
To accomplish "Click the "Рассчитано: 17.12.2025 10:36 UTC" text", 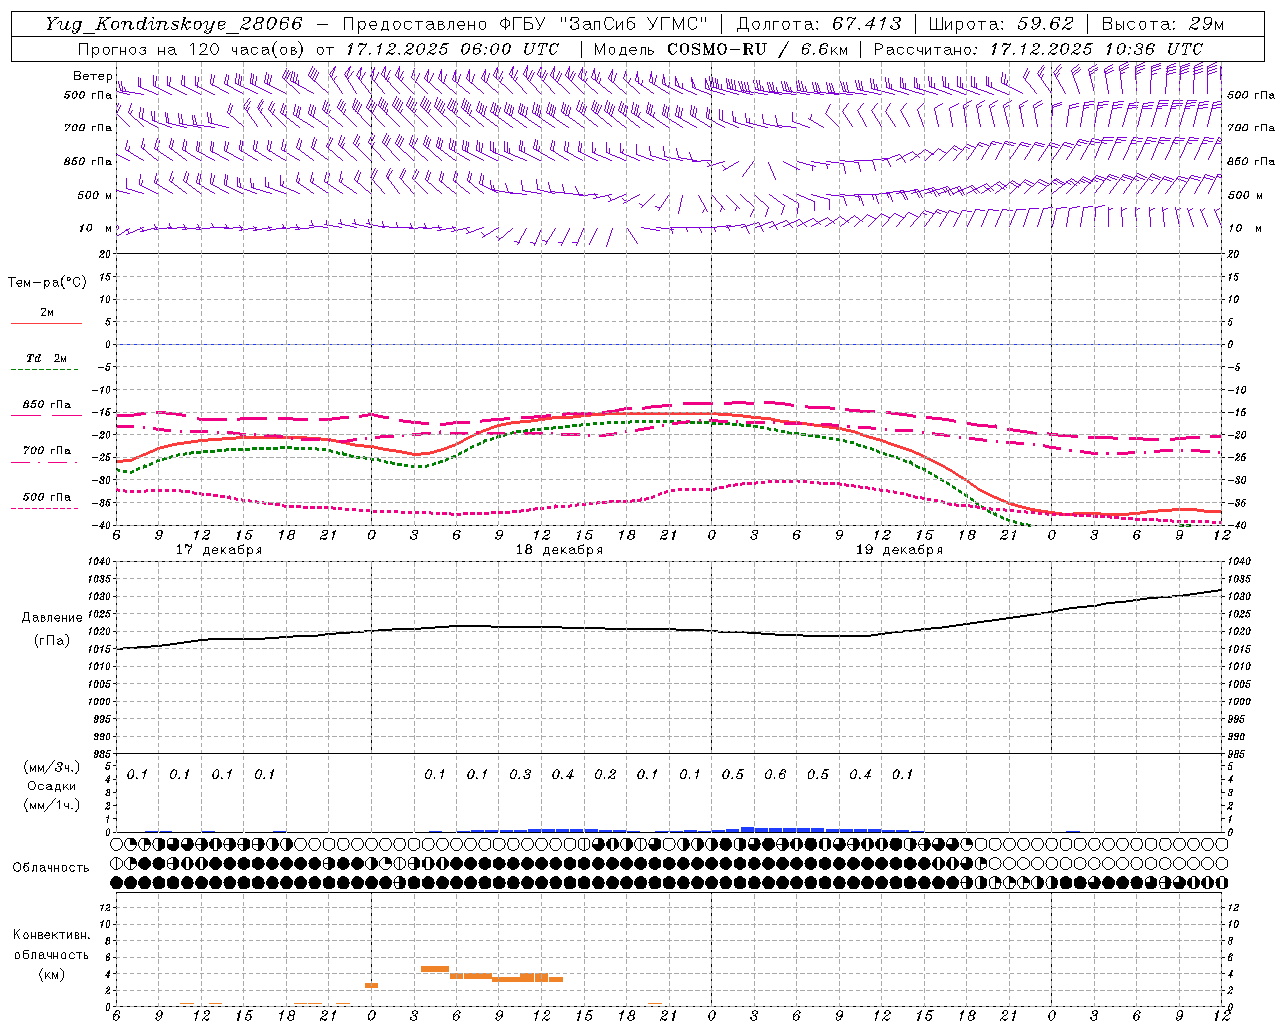I will 1038,49.
